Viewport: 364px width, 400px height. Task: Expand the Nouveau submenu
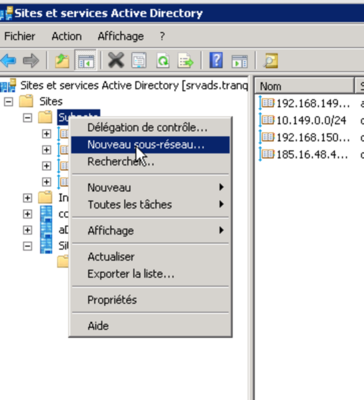coord(150,187)
